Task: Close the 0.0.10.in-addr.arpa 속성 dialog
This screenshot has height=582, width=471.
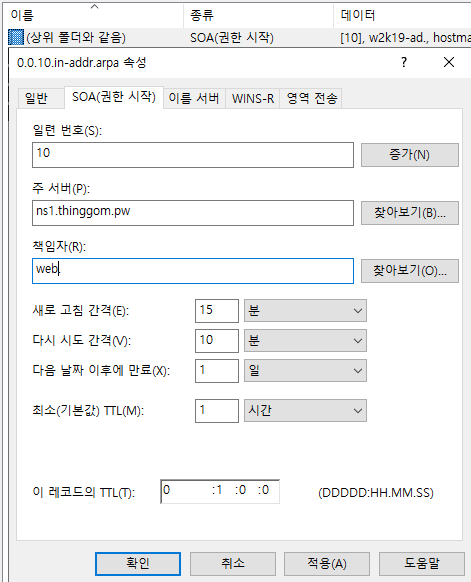Action: (449, 62)
